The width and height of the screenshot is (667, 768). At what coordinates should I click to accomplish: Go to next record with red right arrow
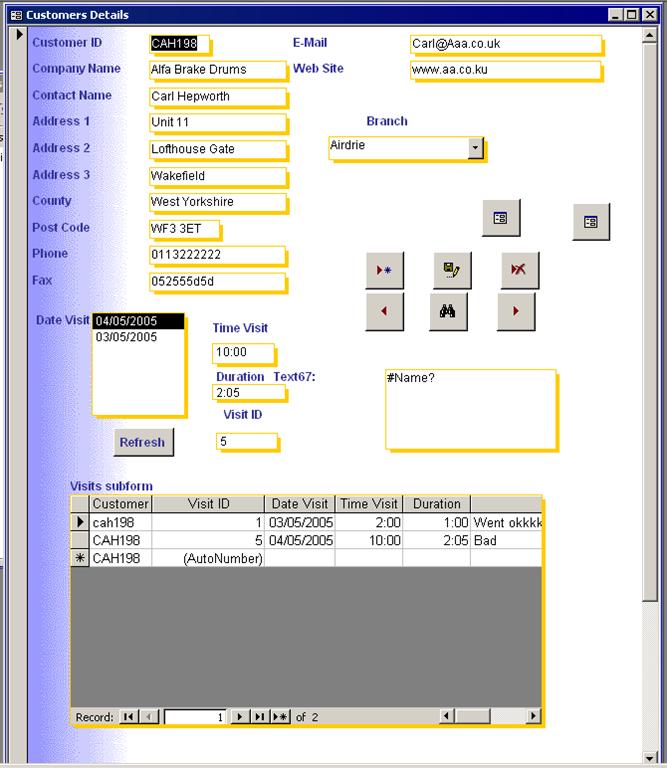point(516,312)
